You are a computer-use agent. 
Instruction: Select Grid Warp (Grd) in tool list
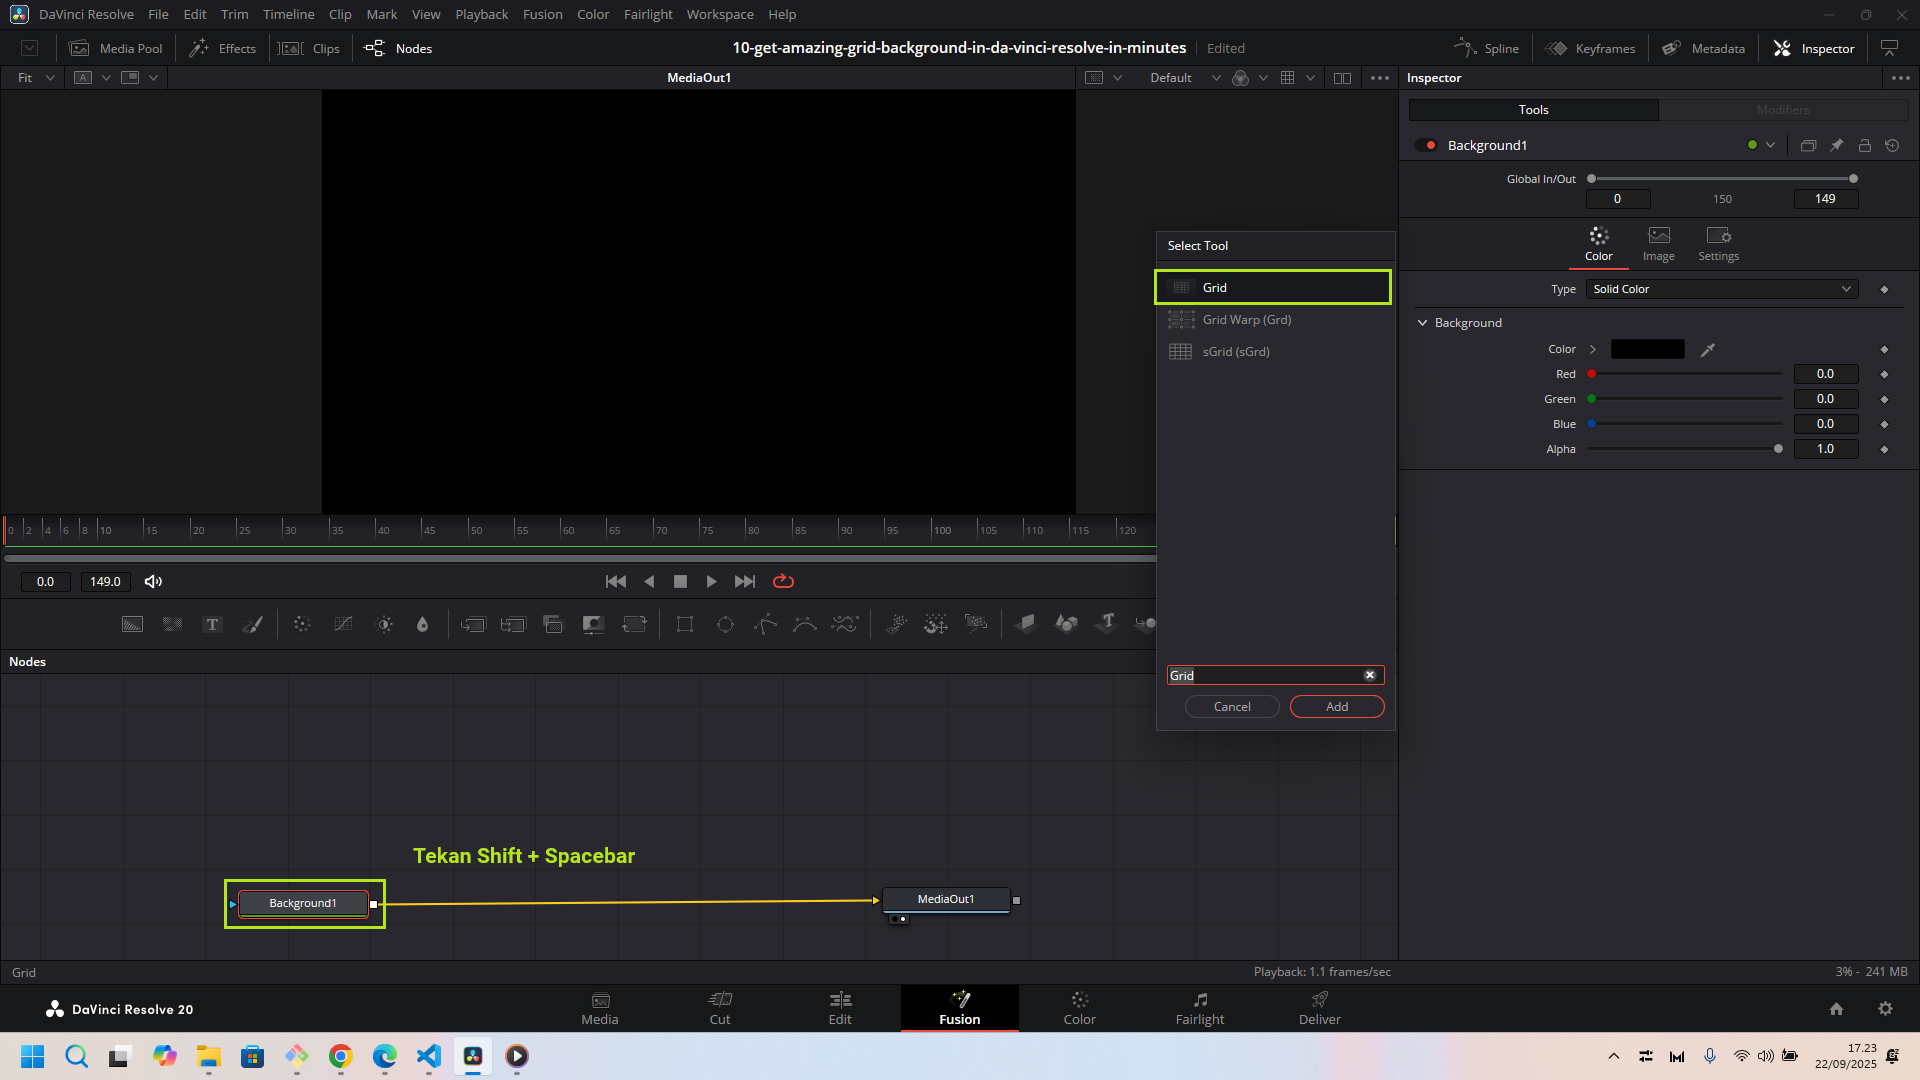[1246, 320]
